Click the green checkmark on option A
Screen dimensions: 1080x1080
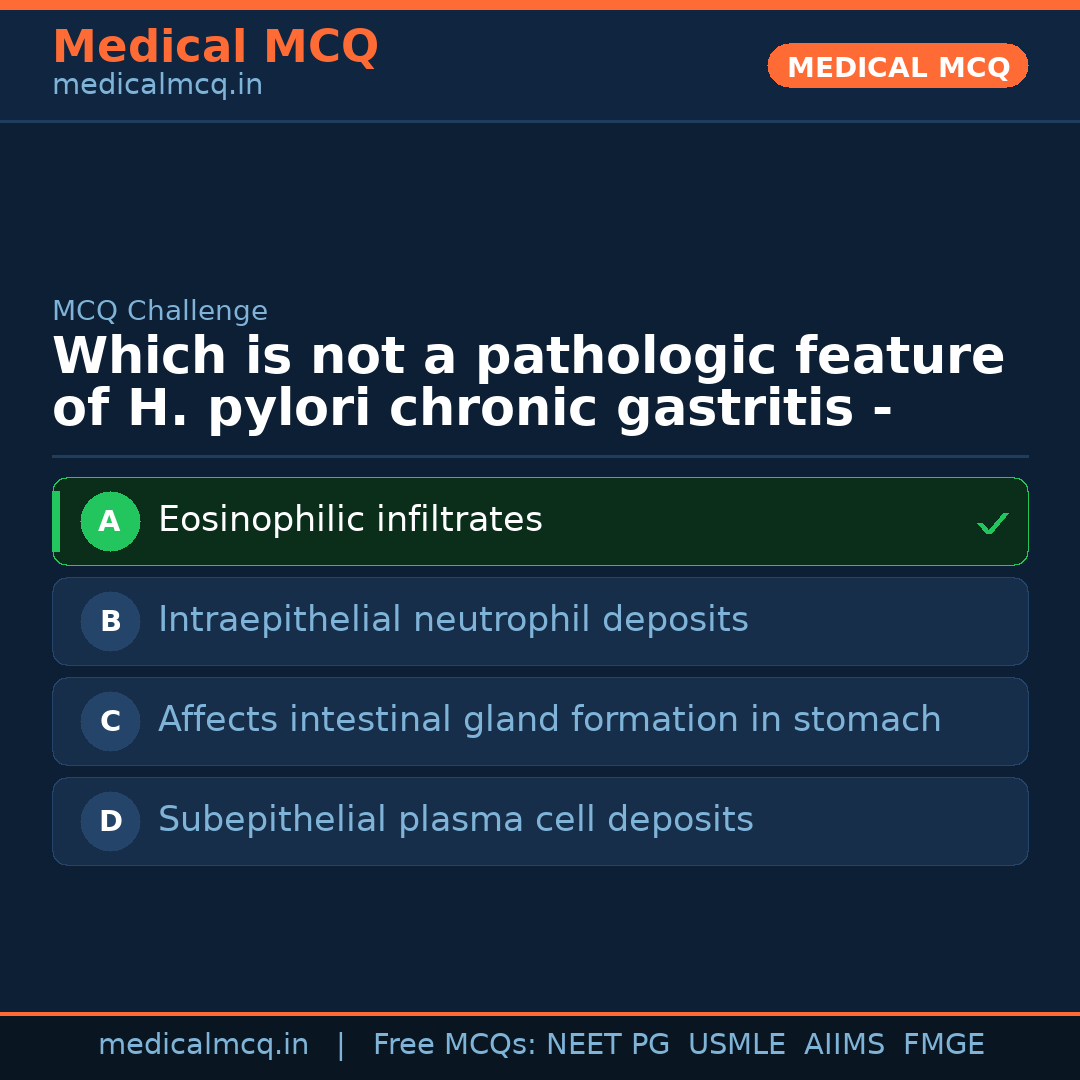(992, 521)
